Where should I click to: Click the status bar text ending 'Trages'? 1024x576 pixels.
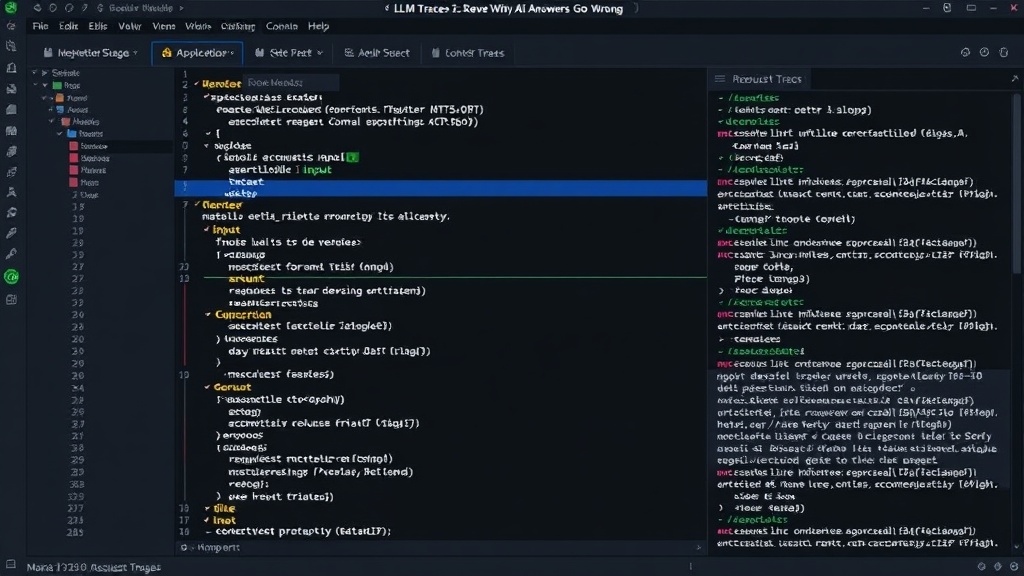click(x=94, y=567)
